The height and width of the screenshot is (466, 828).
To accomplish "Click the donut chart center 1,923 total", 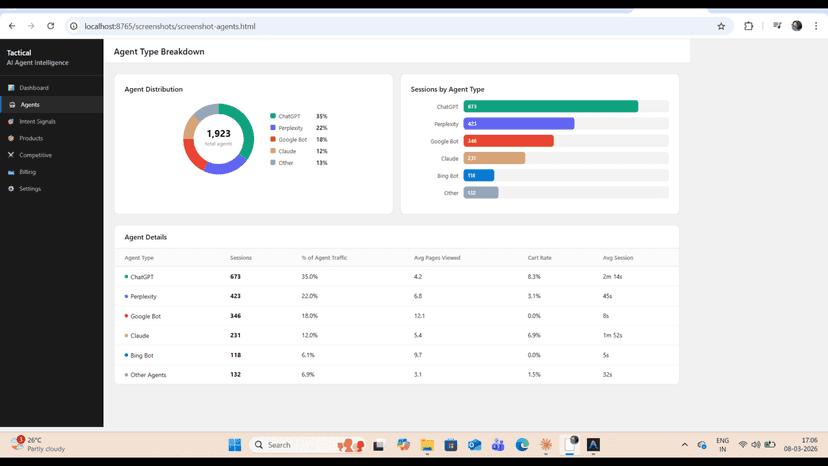I will [x=219, y=137].
